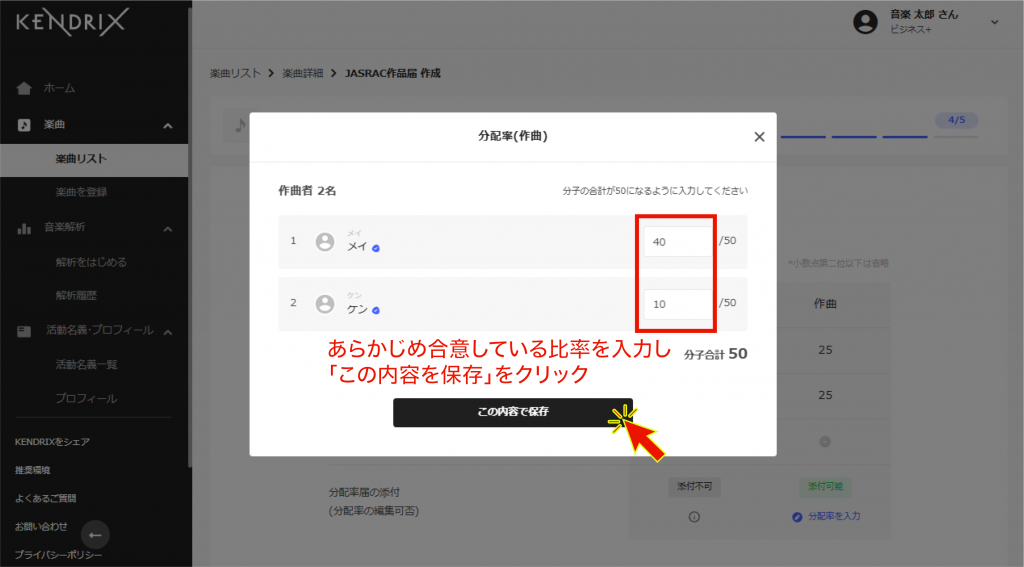
Task: Click ケン's share input showing 10
Action: tap(677, 304)
